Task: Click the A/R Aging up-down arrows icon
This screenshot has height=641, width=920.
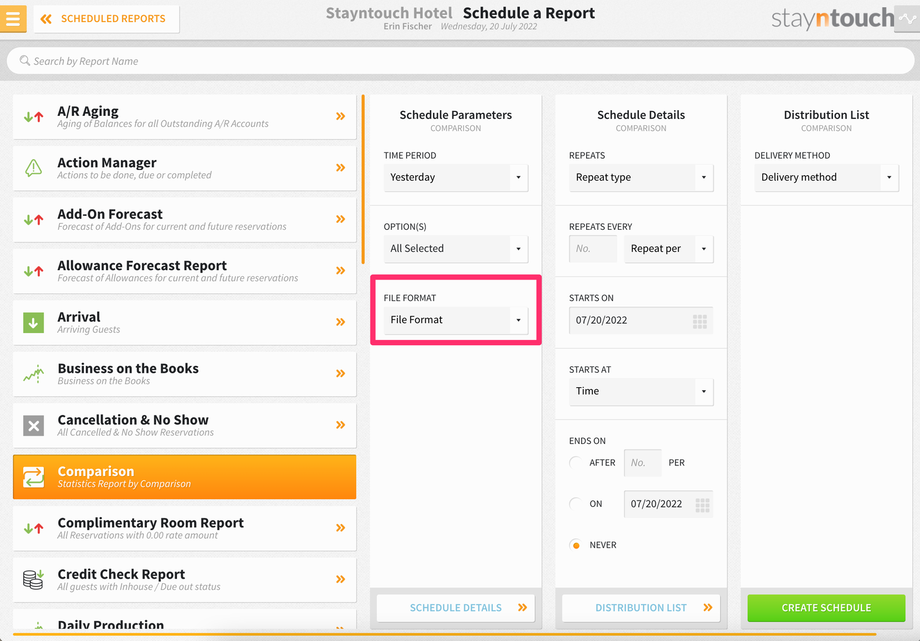Action: [x=33, y=117]
